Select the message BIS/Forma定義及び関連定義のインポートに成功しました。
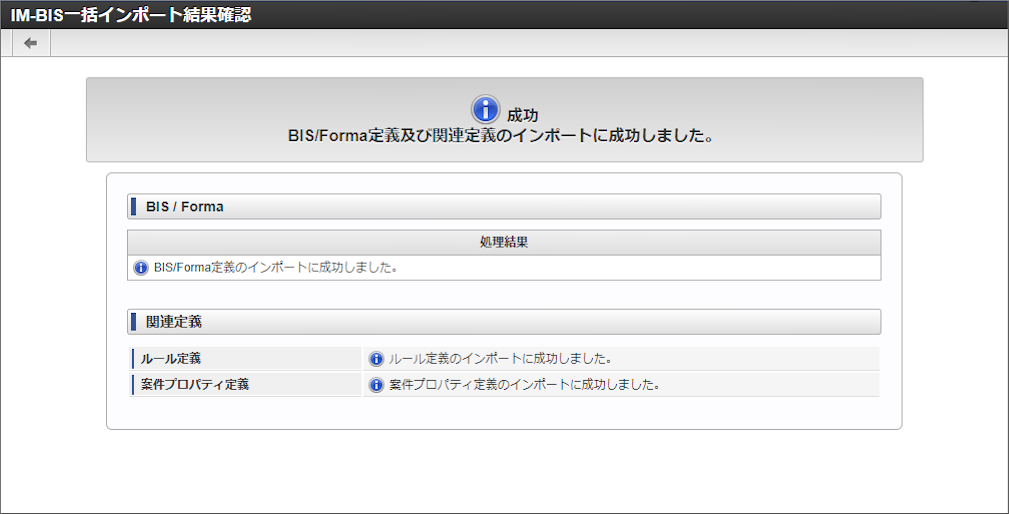This screenshot has width=1009, height=514. tap(501, 137)
